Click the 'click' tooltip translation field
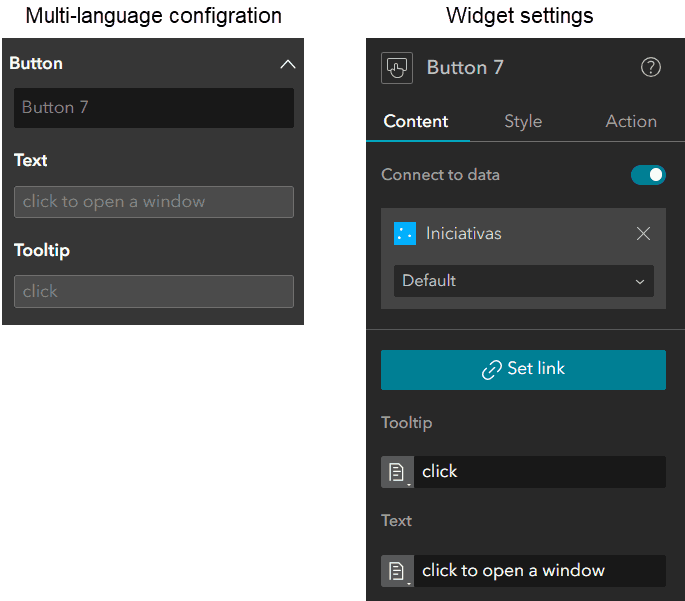 [x=154, y=291]
